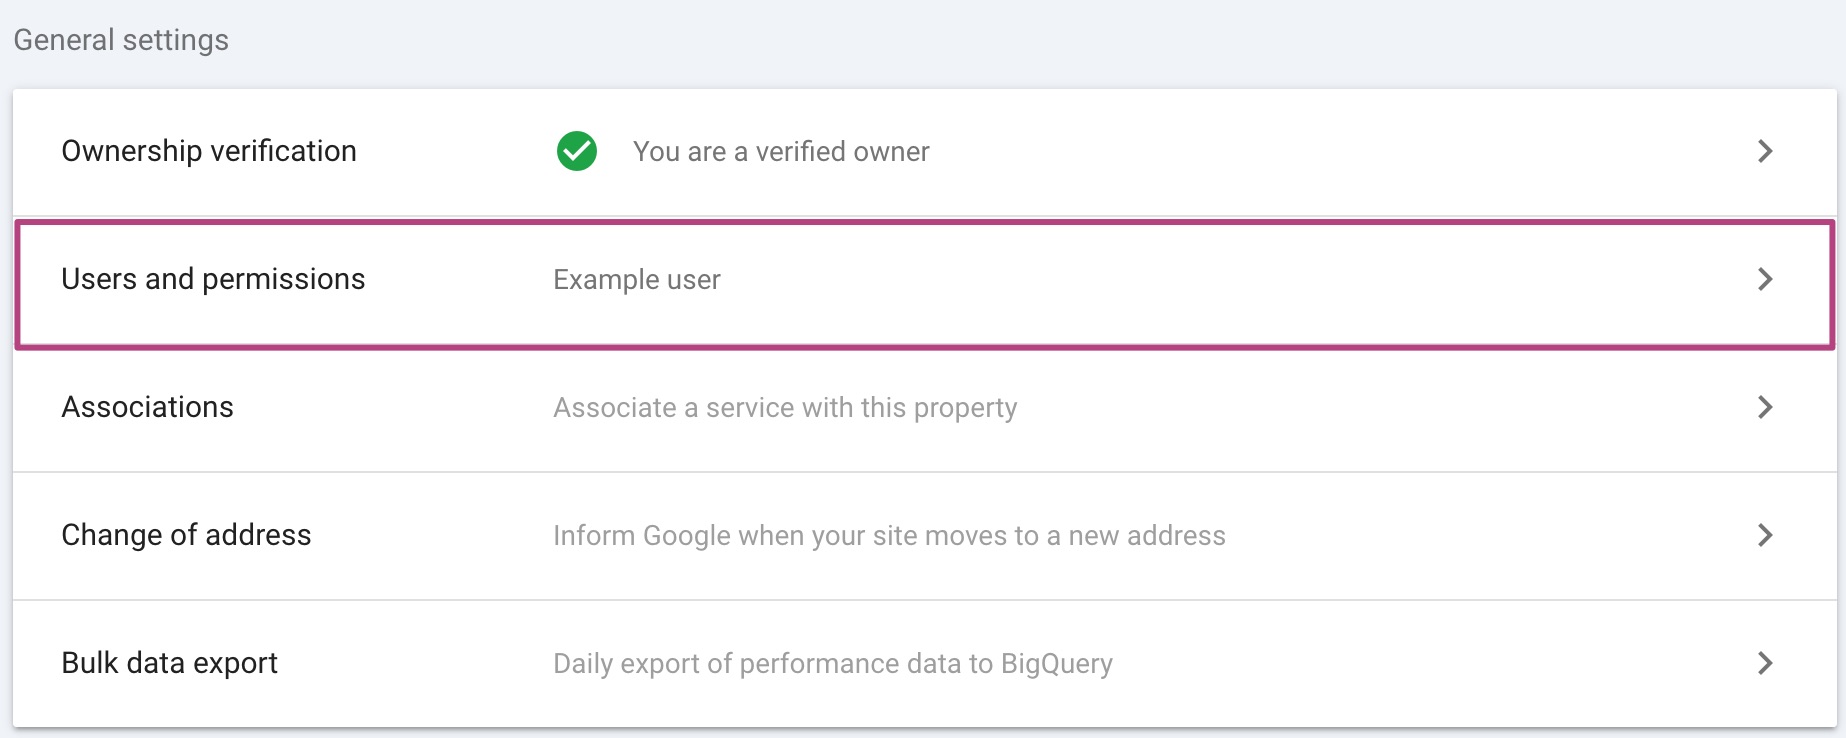Click 'Inform Google when your site moves' description
The height and width of the screenshot is (738, 1846).
pyautogui.click(x=889, y=536)
